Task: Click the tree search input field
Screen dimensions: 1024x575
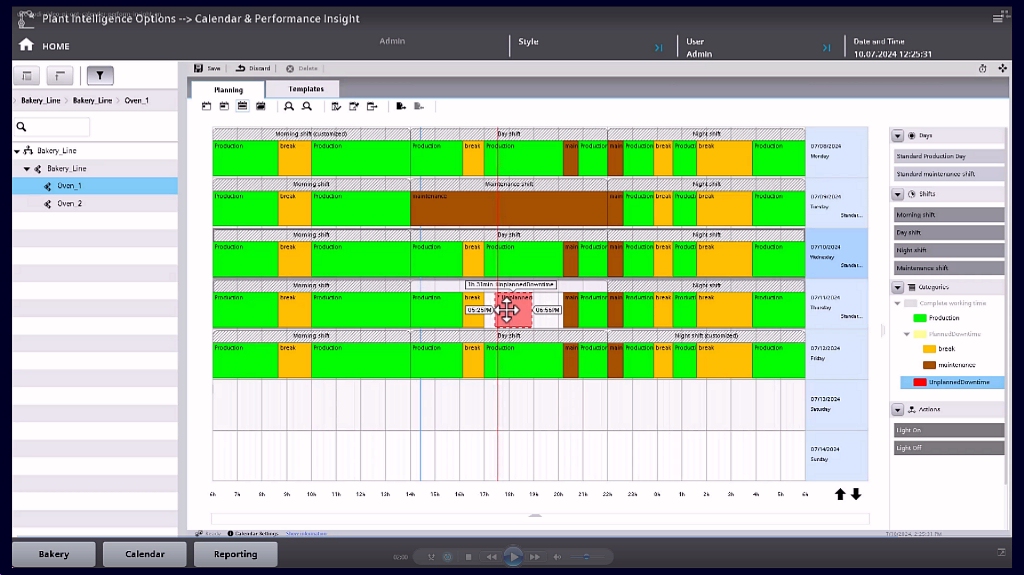Action: (x=52, y=127)
